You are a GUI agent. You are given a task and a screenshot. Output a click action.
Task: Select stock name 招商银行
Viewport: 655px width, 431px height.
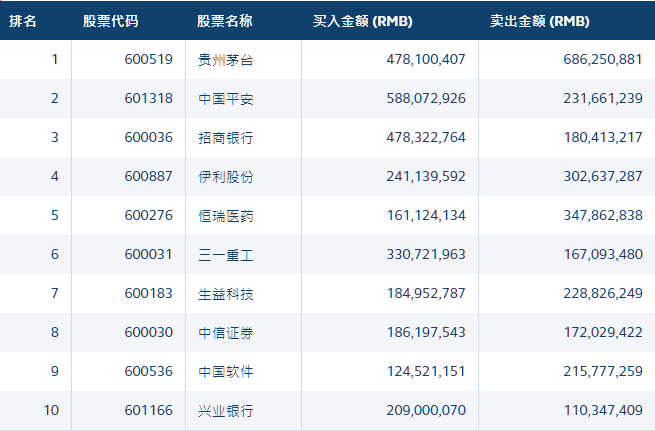[x=226, y=137]
